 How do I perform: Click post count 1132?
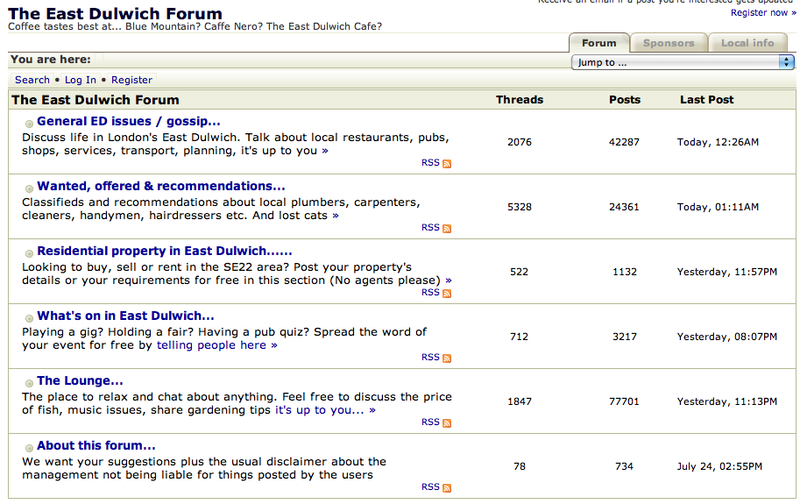(x=624, y=272)
